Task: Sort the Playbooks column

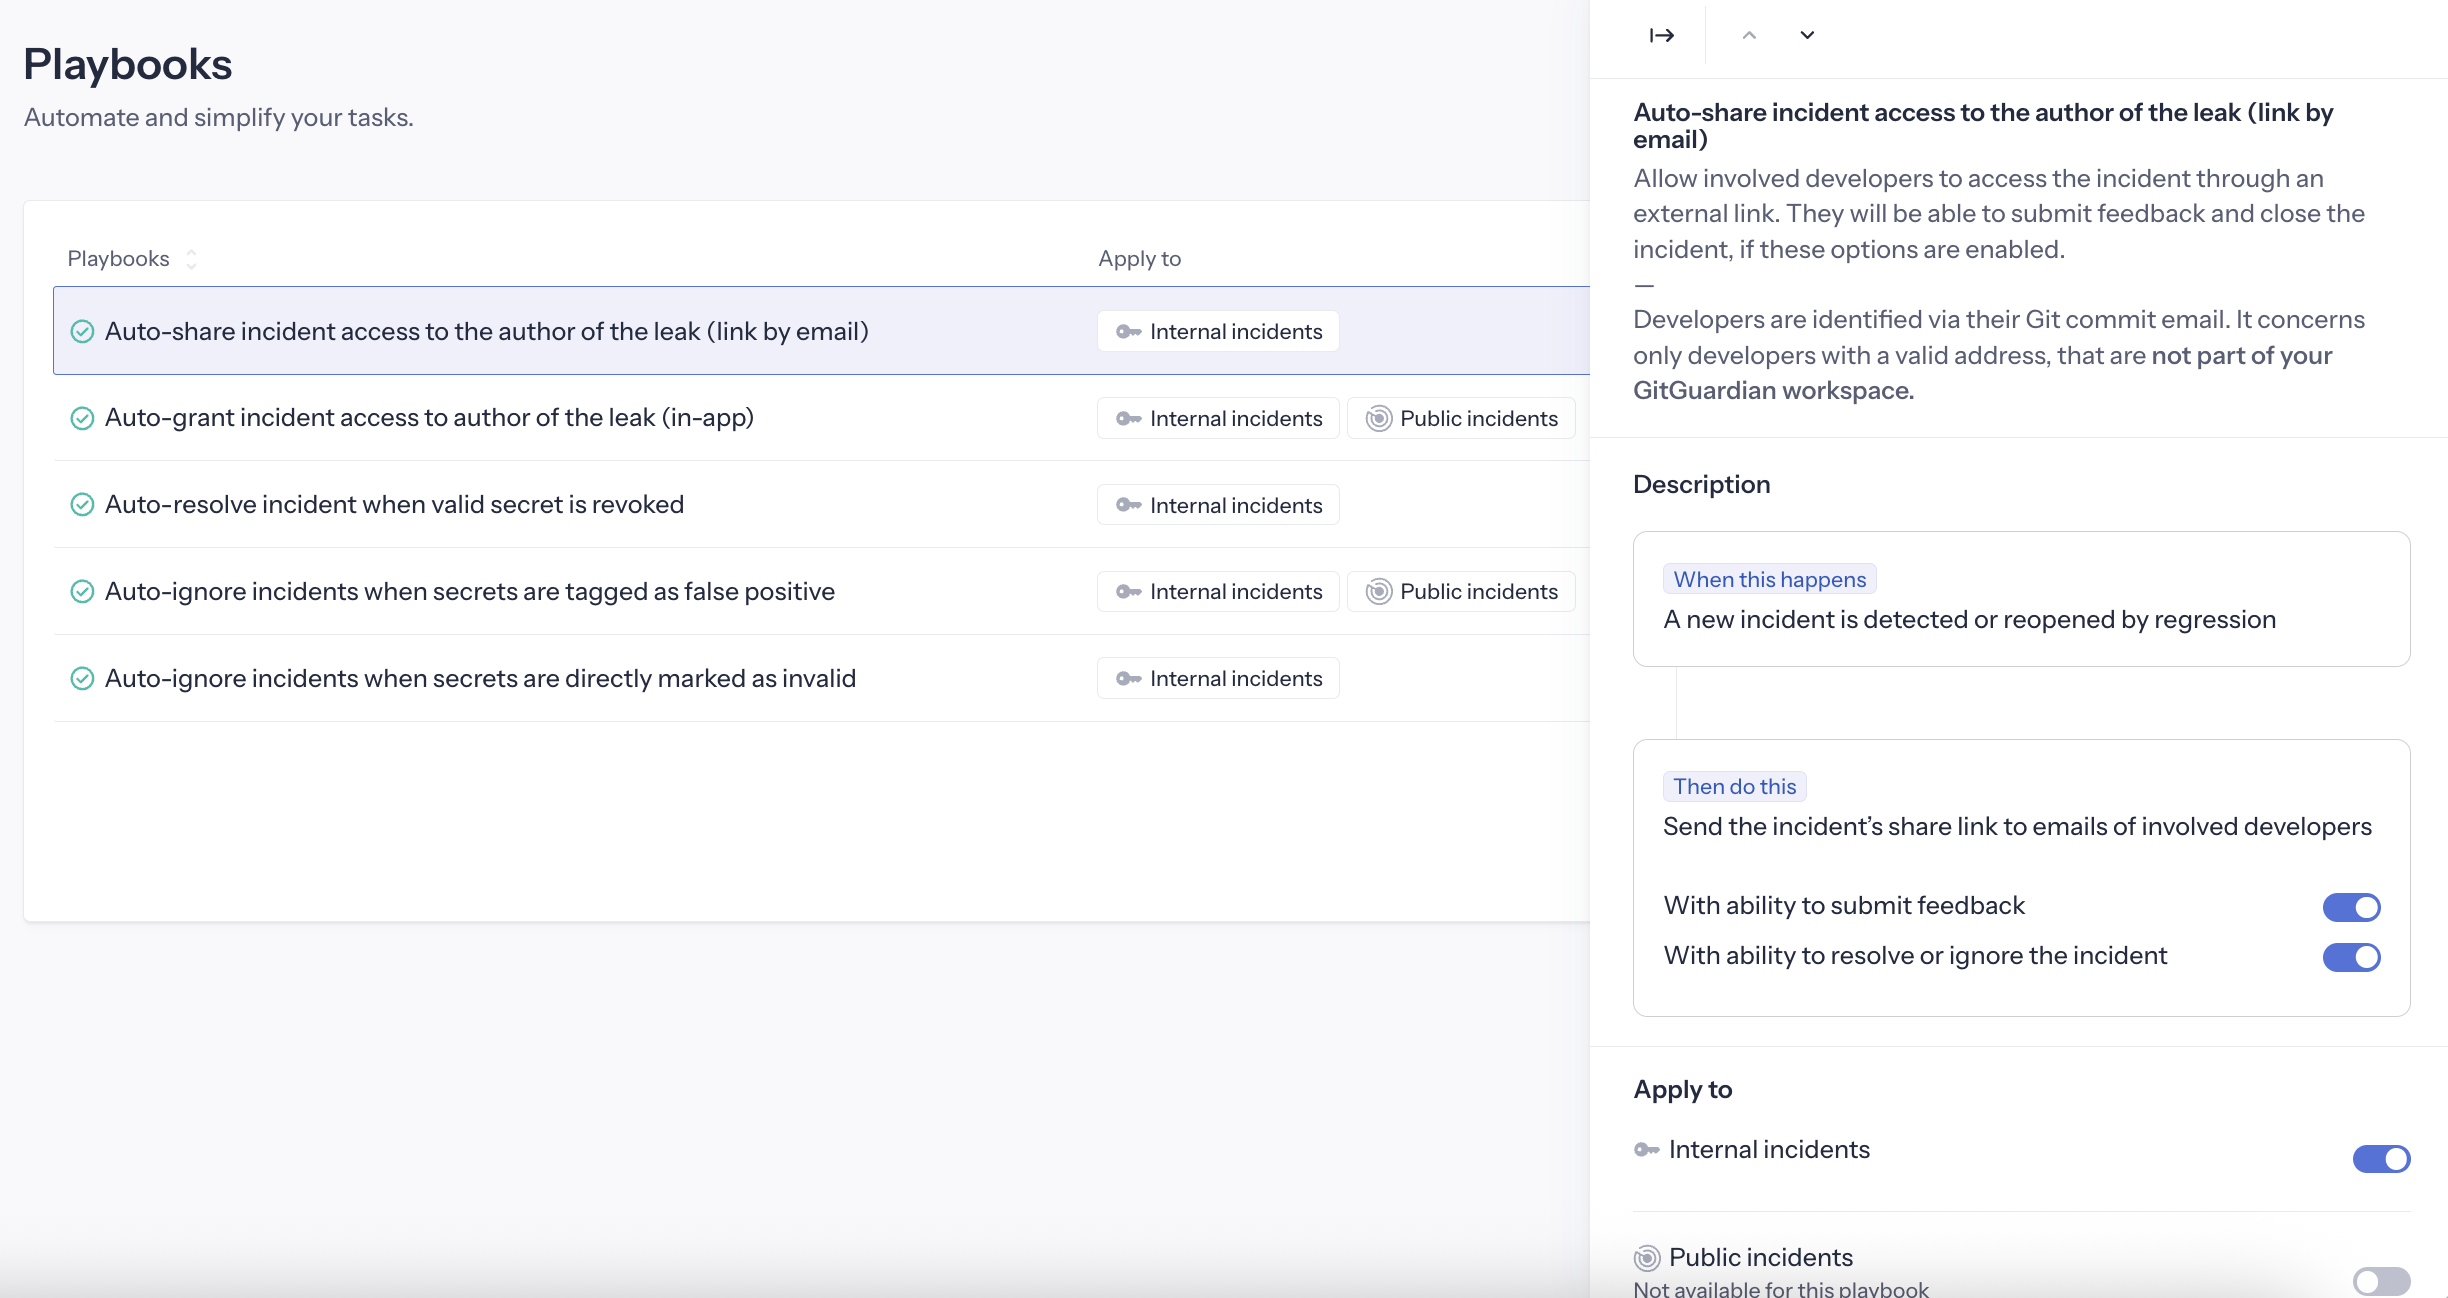Action: click(191, 258)
